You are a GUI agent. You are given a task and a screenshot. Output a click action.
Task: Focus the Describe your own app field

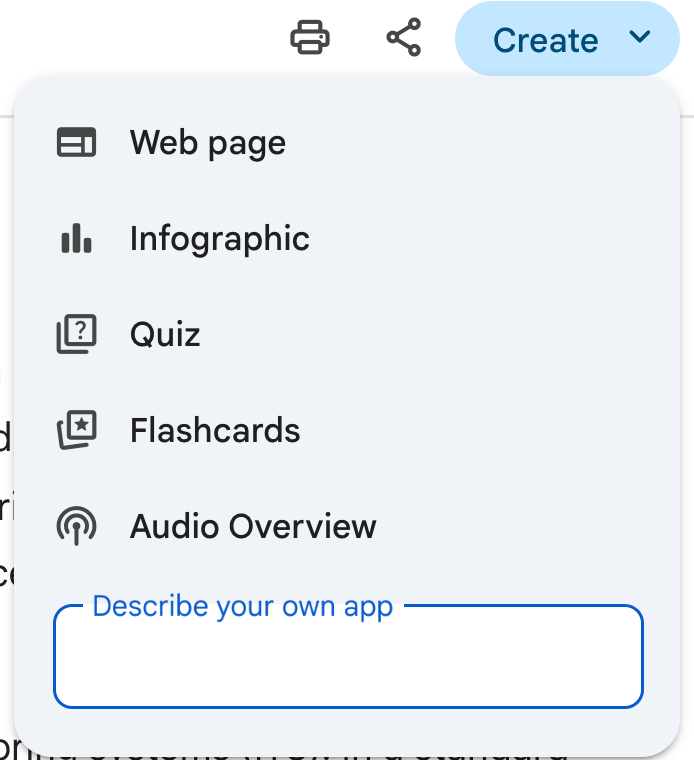coord(348,662)
